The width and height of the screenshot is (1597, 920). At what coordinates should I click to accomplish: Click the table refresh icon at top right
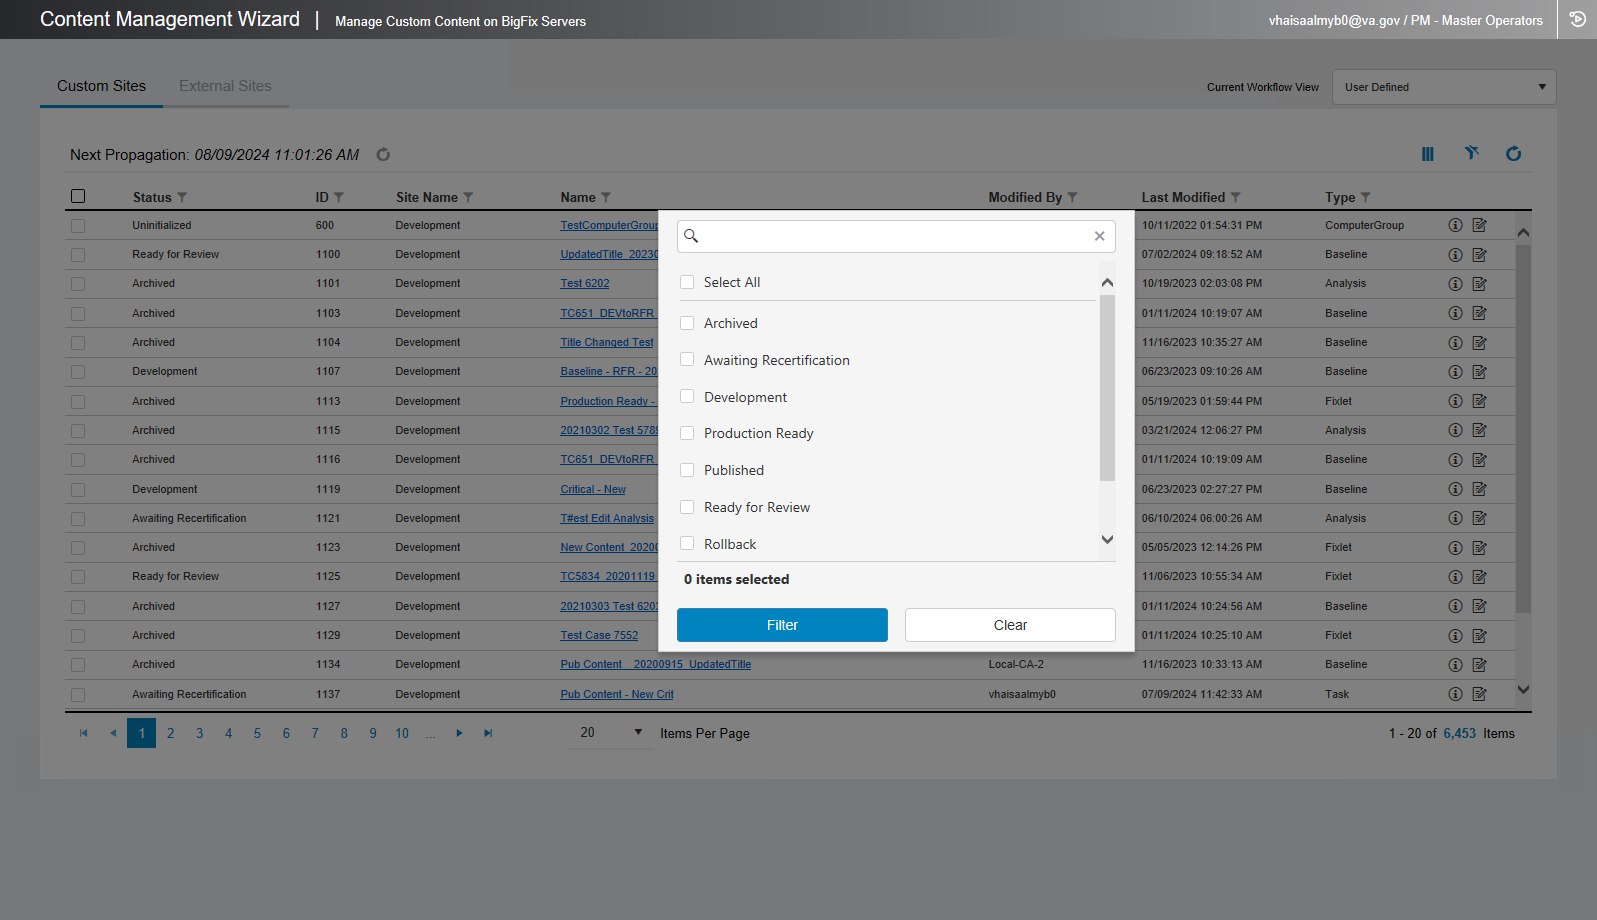point(1514,153)
